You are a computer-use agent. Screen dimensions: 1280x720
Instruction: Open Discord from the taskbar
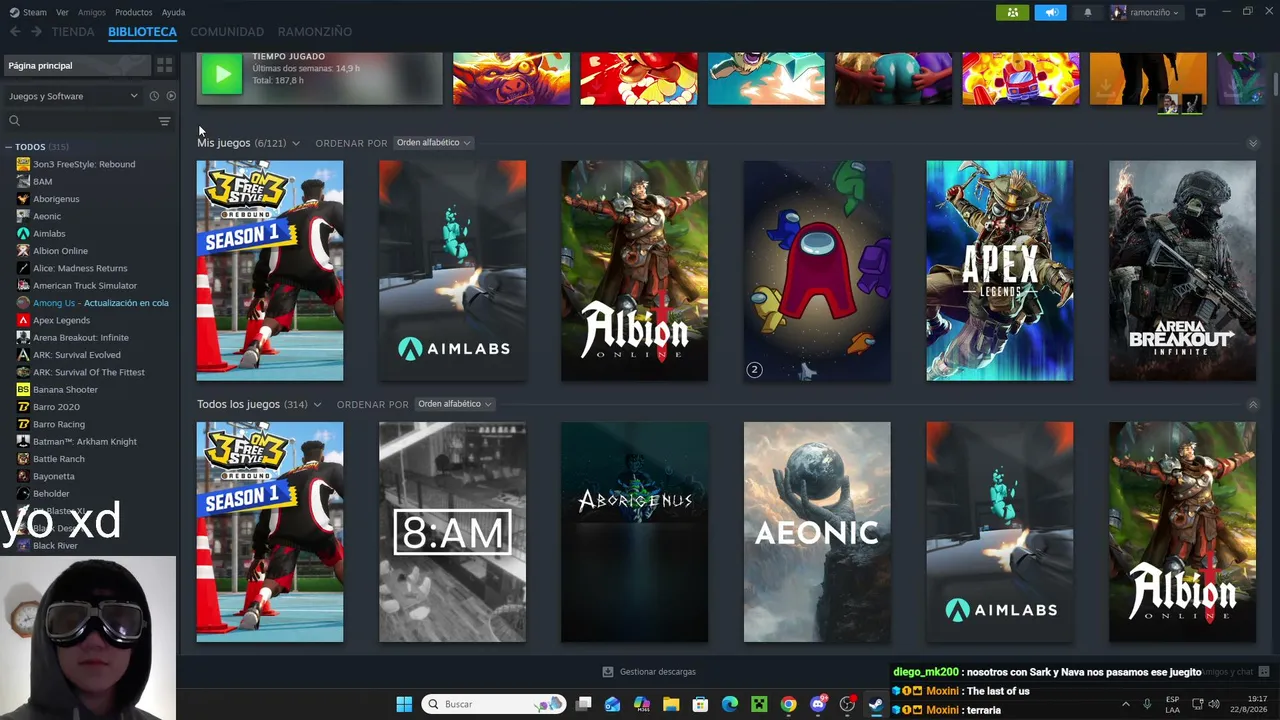pos(818,704)
